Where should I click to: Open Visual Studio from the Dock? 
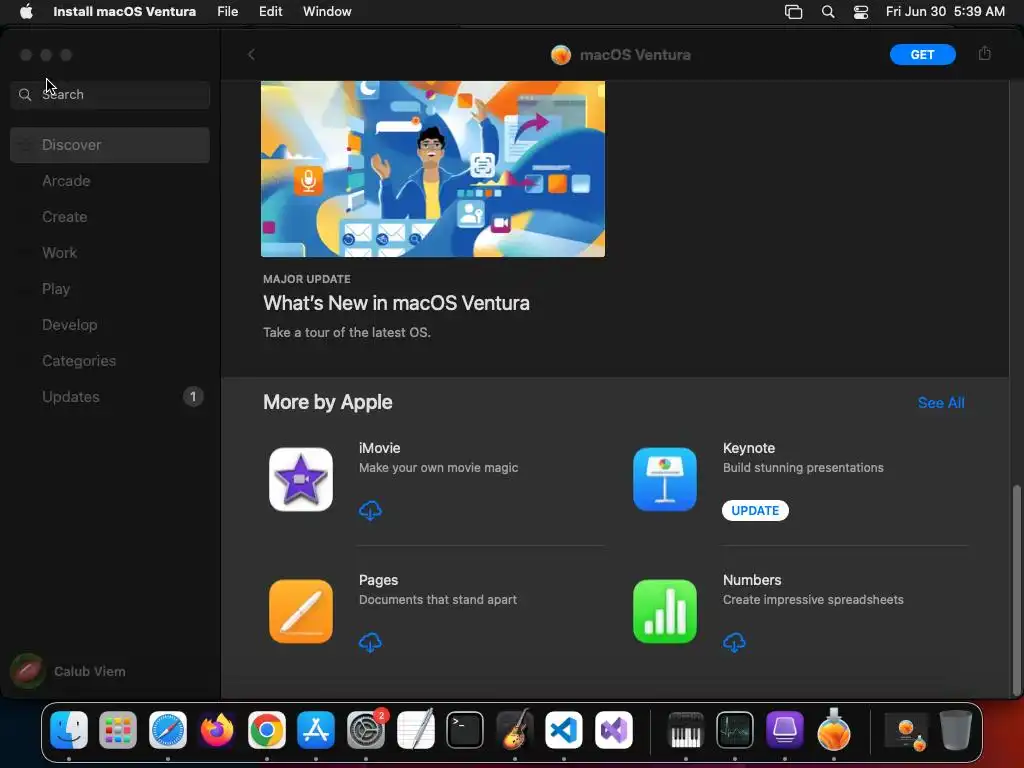click(x=614, y=729)
